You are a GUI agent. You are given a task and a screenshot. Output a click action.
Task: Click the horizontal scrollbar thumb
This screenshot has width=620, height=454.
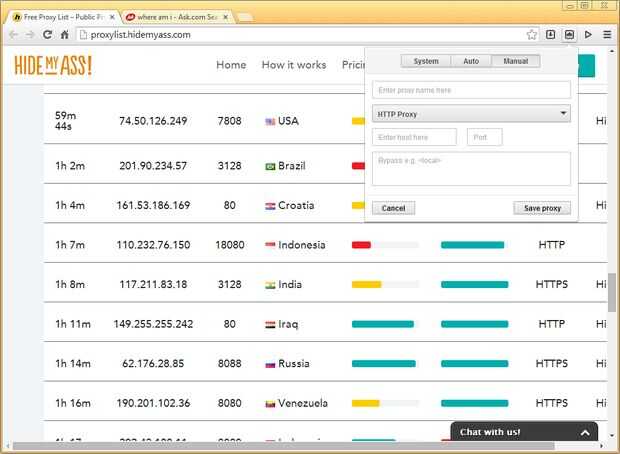tap(283, 446)
